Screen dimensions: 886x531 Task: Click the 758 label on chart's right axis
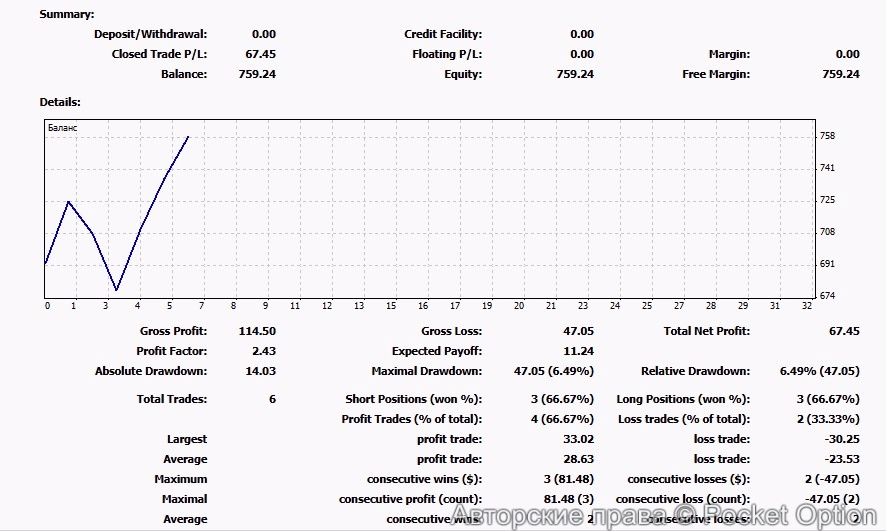(827, 136)
